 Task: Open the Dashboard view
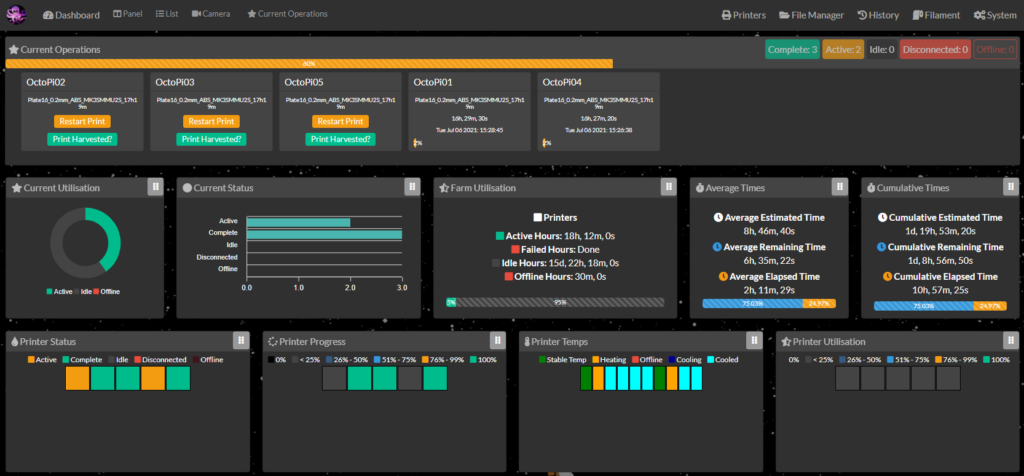(71, 14)
